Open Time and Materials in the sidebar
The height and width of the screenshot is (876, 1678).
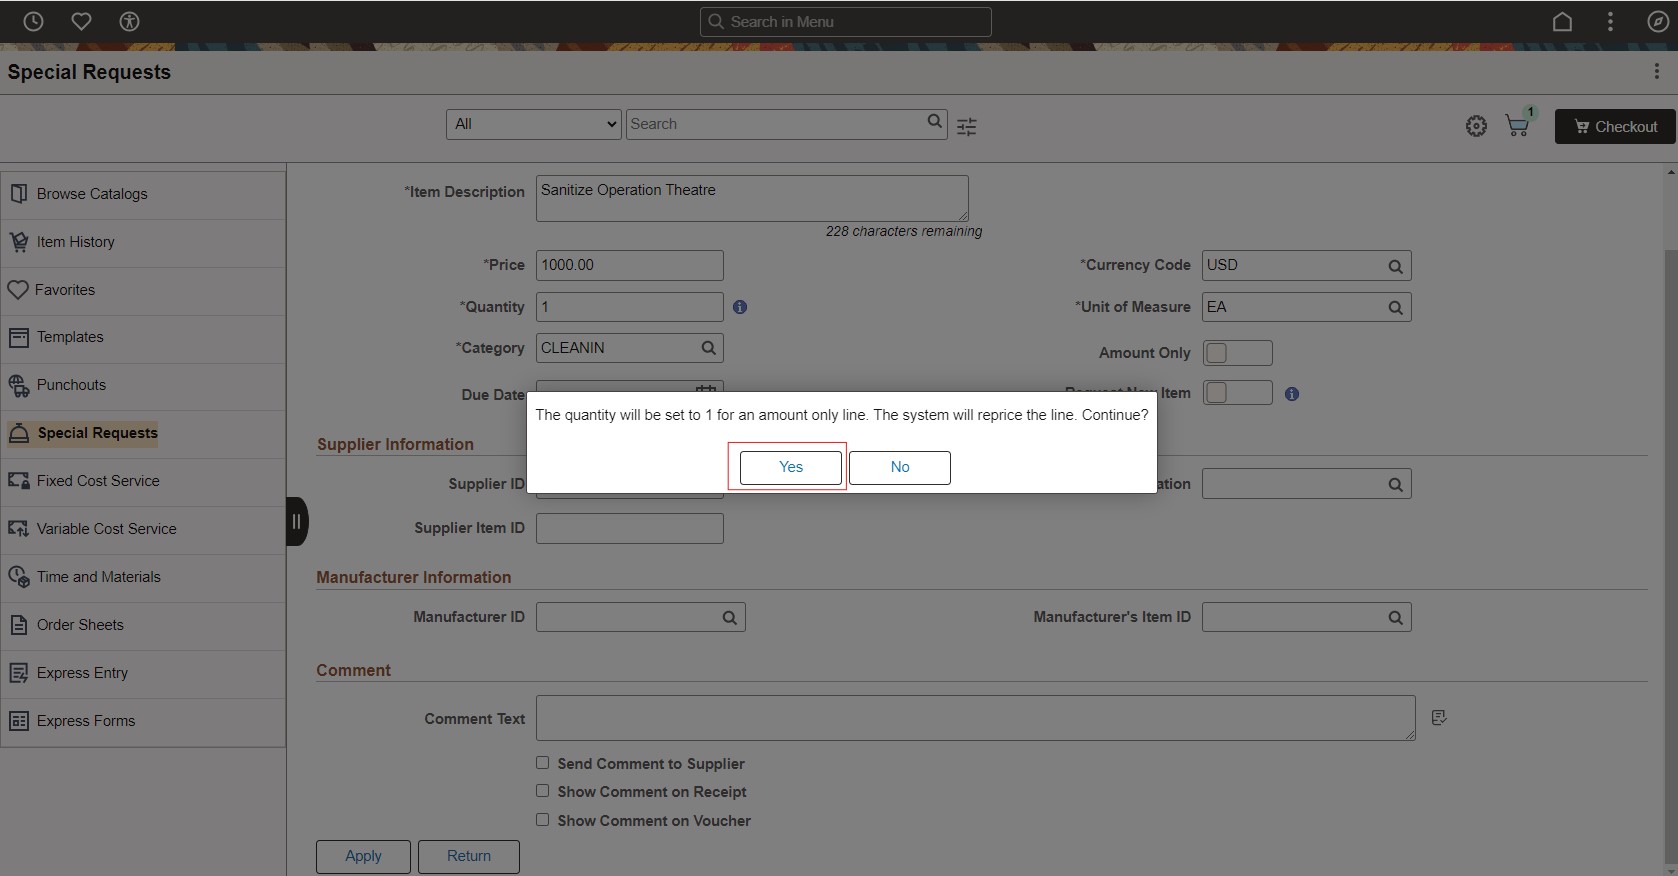click(x=143, y=577)
